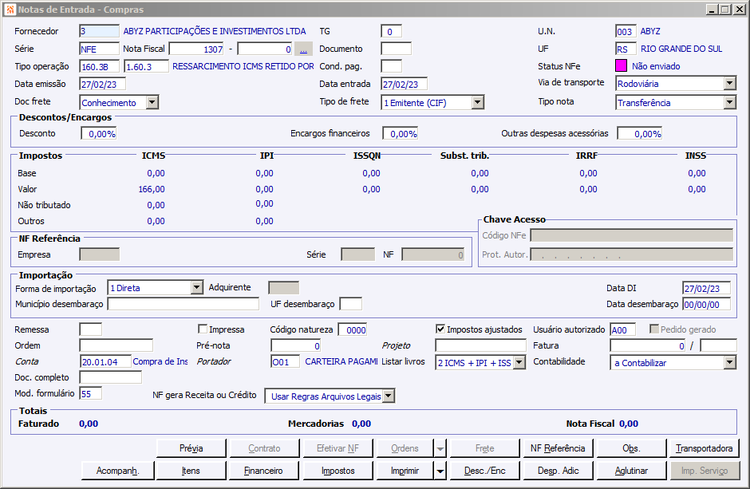The height and width of the screenshot is (489, 750).
Task: Click the Data emissão field
Action: point(103,84)
